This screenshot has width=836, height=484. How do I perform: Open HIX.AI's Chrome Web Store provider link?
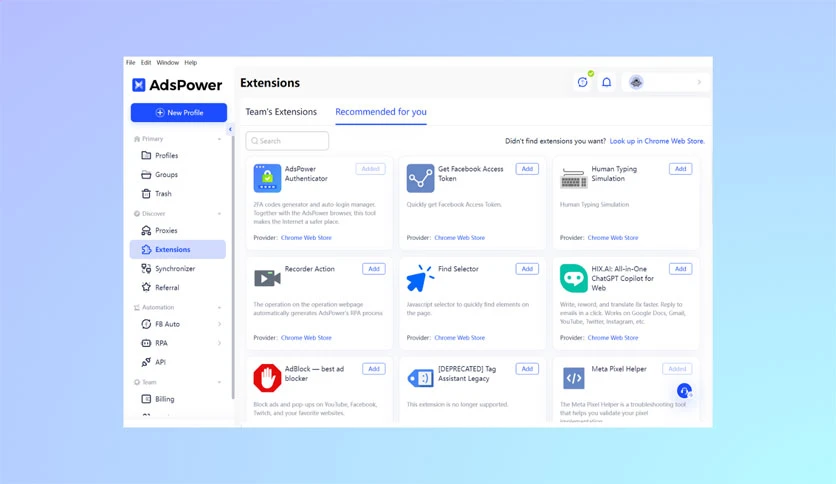(x=613, y=338)
